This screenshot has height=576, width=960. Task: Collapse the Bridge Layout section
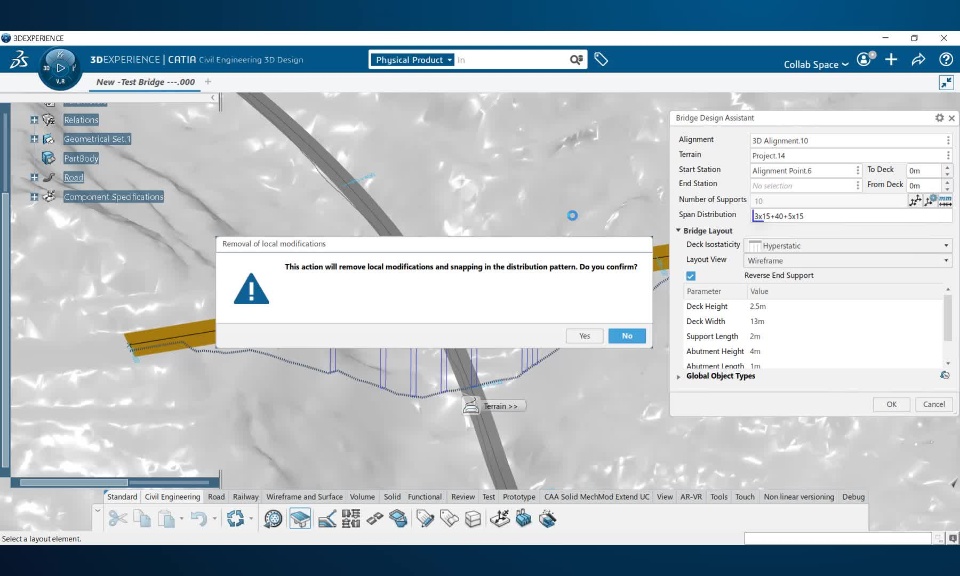(x=678, y=231)
